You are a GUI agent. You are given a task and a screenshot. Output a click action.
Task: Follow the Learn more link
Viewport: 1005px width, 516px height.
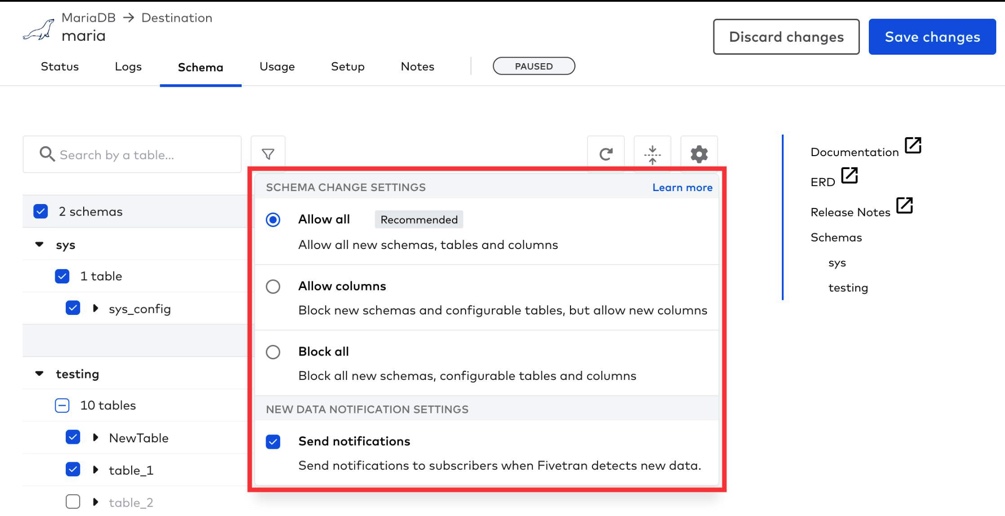682,187
